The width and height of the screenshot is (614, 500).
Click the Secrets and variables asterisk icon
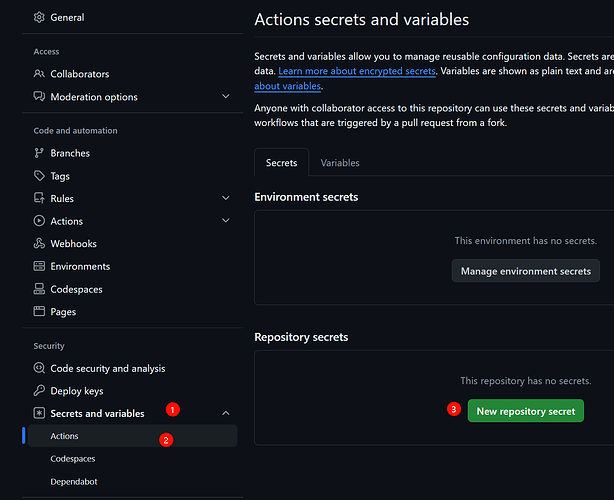click(x=39, y=413)
